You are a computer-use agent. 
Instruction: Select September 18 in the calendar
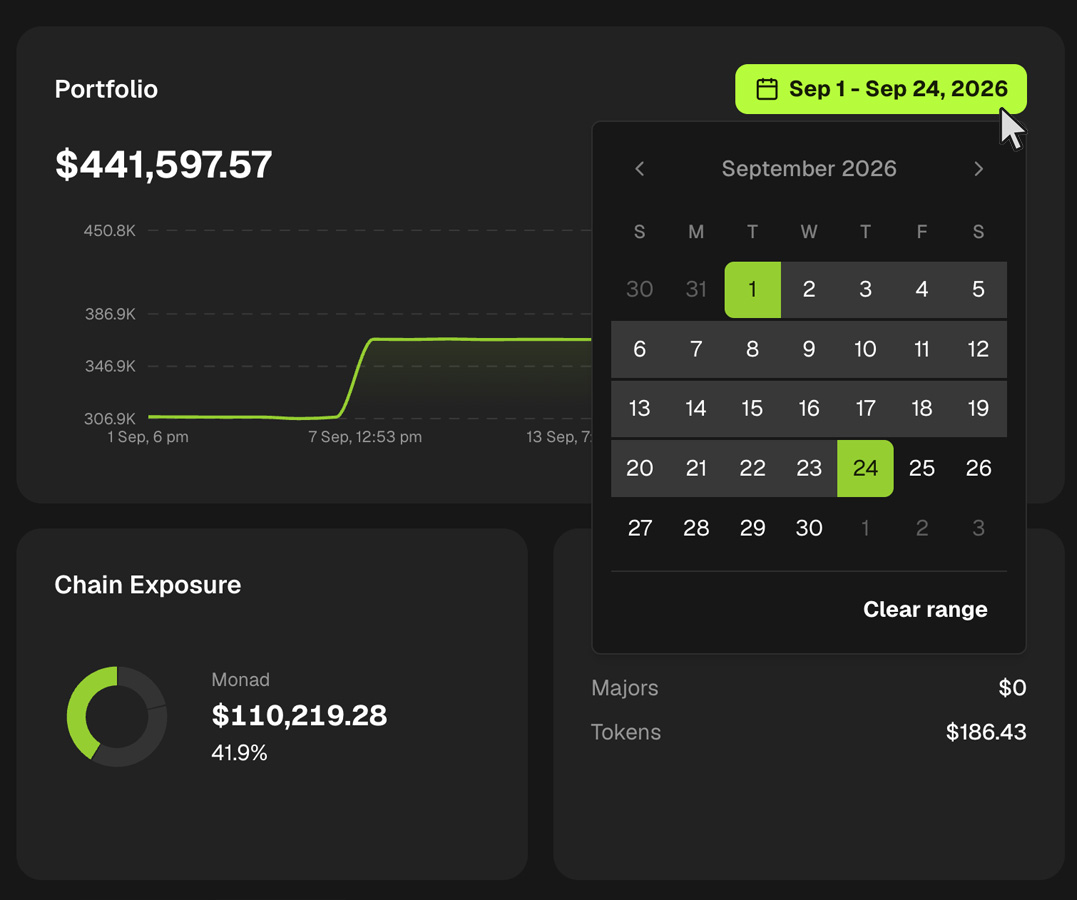point(922,409)
